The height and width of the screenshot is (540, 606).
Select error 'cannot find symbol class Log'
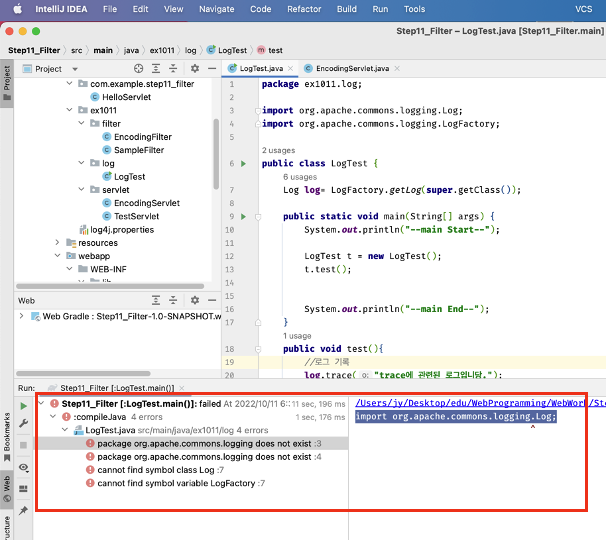point(155,470)
